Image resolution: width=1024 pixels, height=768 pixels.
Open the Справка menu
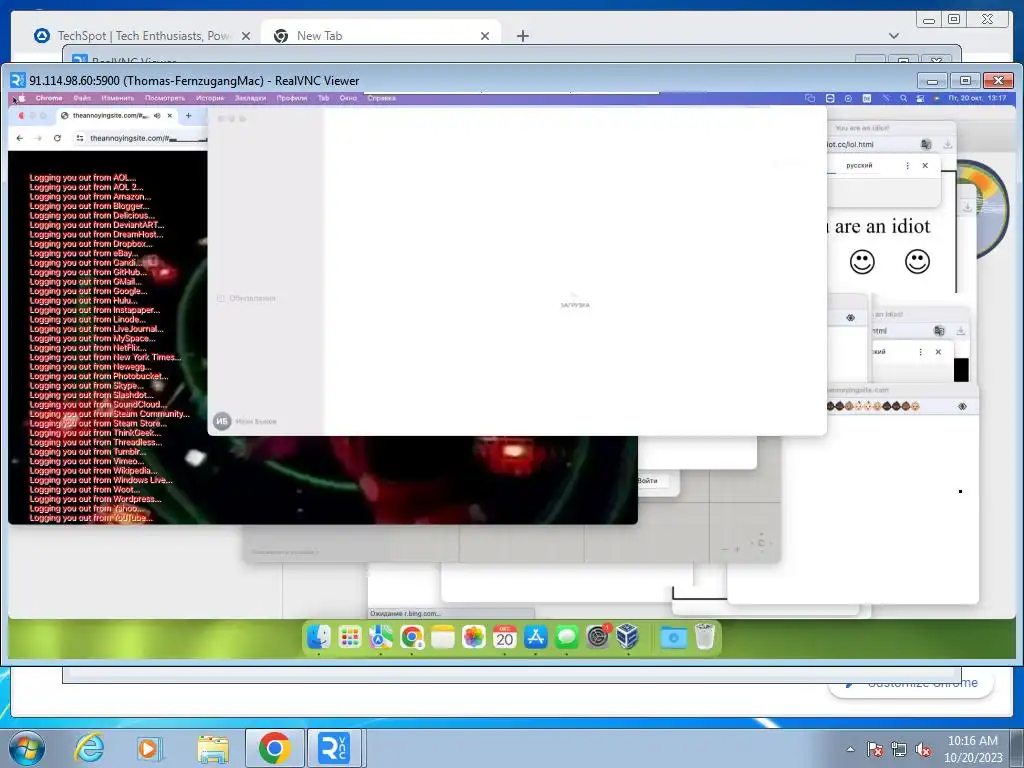[381, 98]
